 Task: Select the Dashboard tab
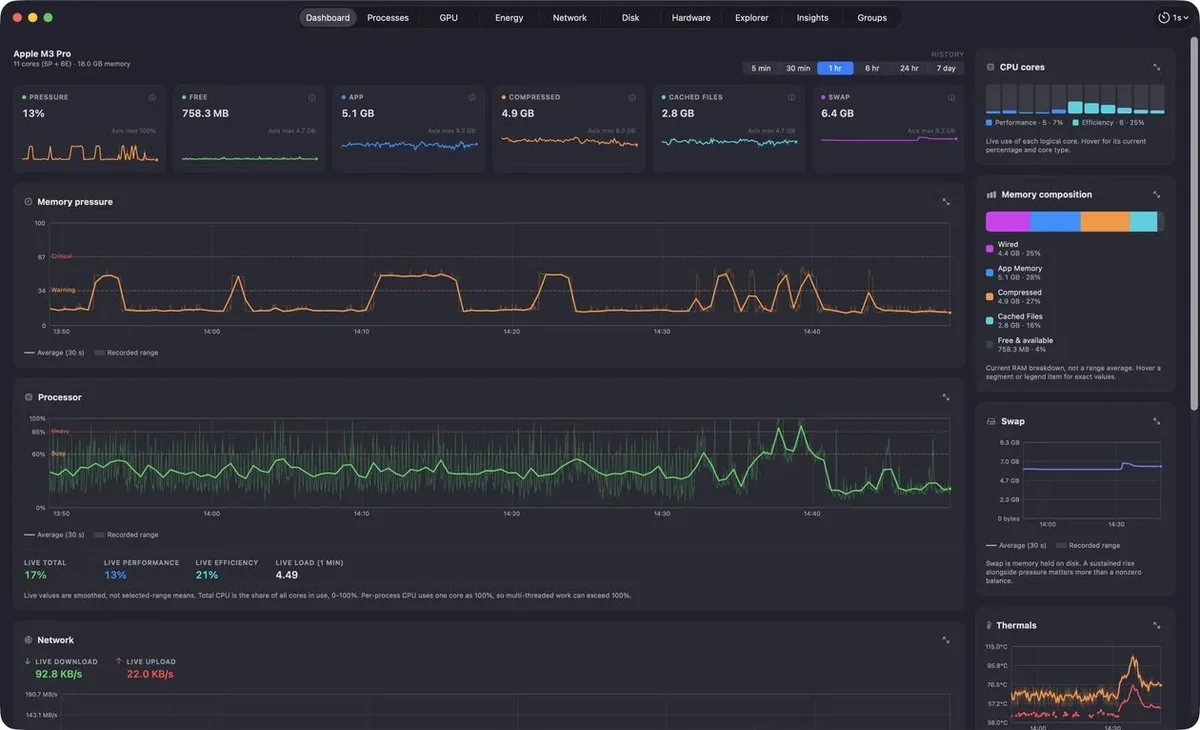pos(328,18)
